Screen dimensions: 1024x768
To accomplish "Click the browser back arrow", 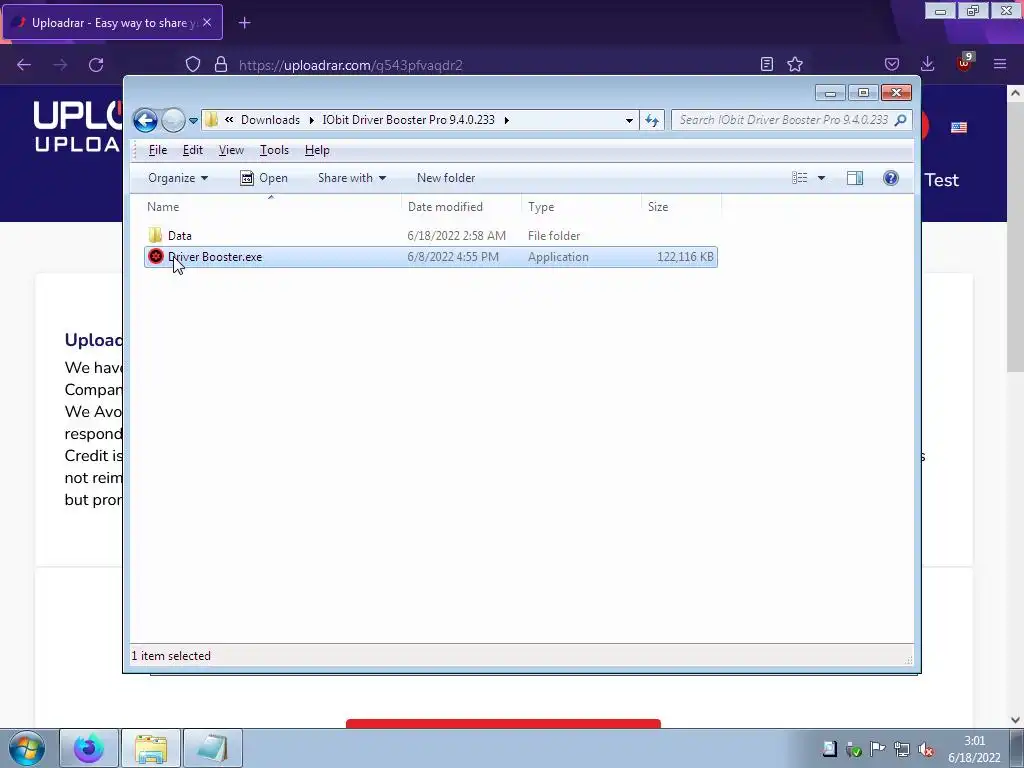I will [x=24, y=65].
